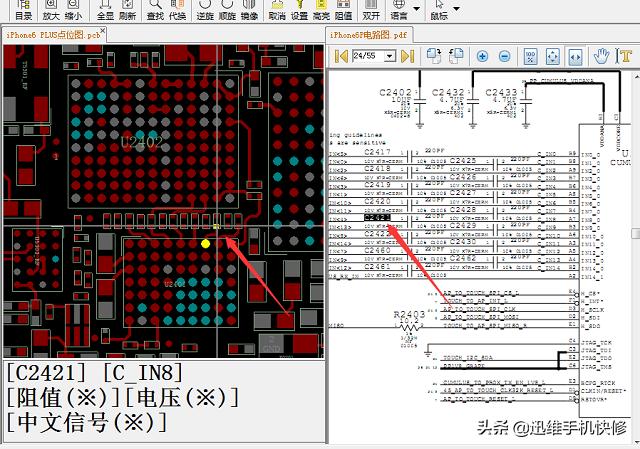Open the 语言 language dropdown
The width and height of the screenshot is (640, 449).
(403, 10)
